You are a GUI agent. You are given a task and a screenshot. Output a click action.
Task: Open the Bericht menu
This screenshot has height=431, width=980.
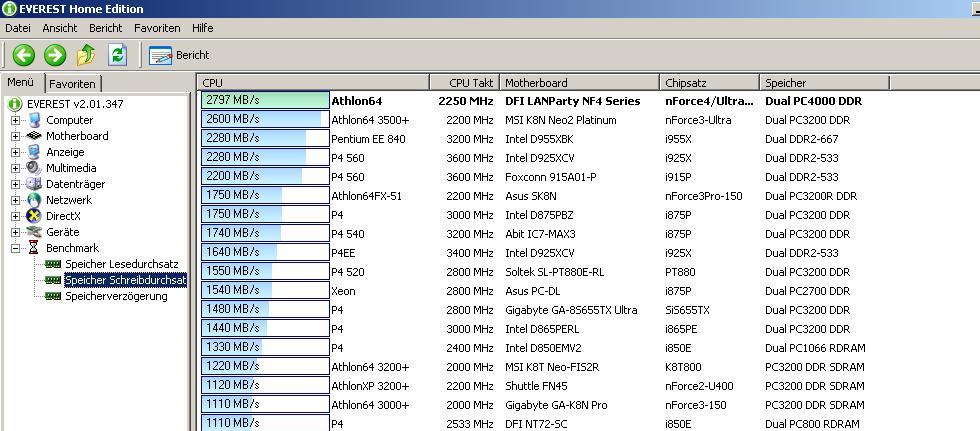[x=106, y=28]
